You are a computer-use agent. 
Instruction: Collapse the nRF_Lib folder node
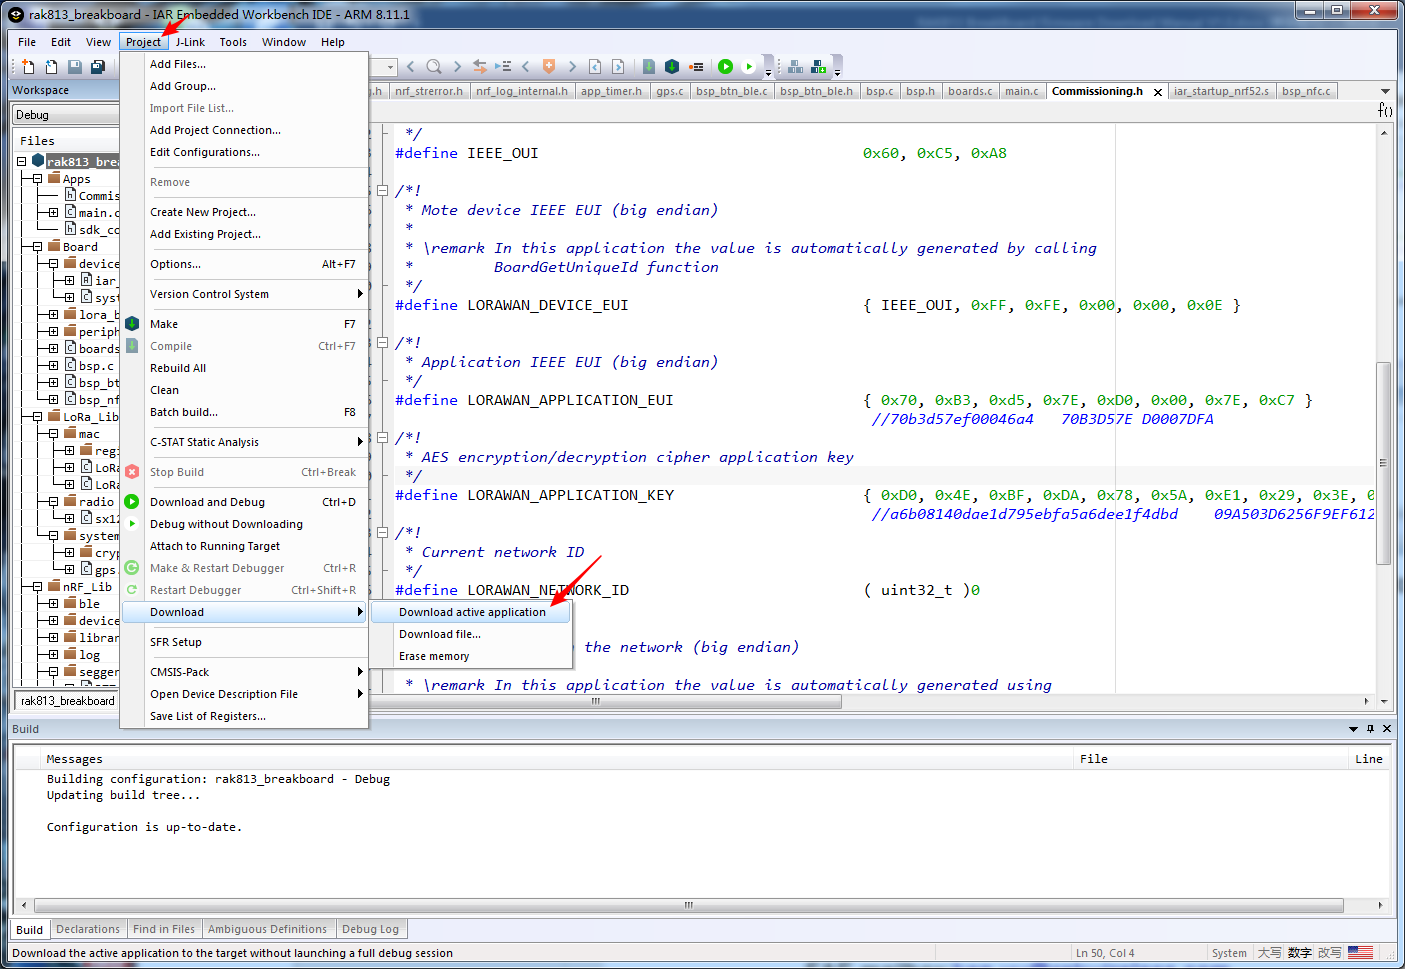pos(37,586)
